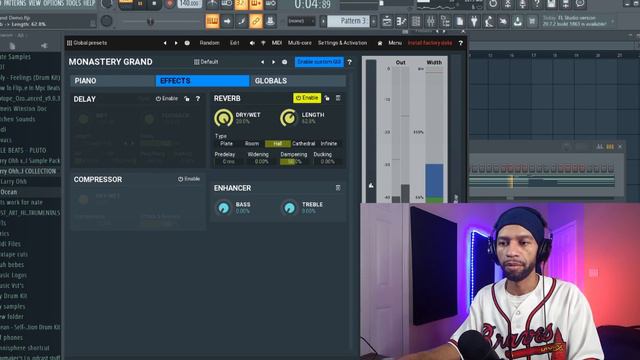The height and width of the screenshot is (360, 640).
Task: Switch to the GLOBALS tab
Action: coord(298,81)
